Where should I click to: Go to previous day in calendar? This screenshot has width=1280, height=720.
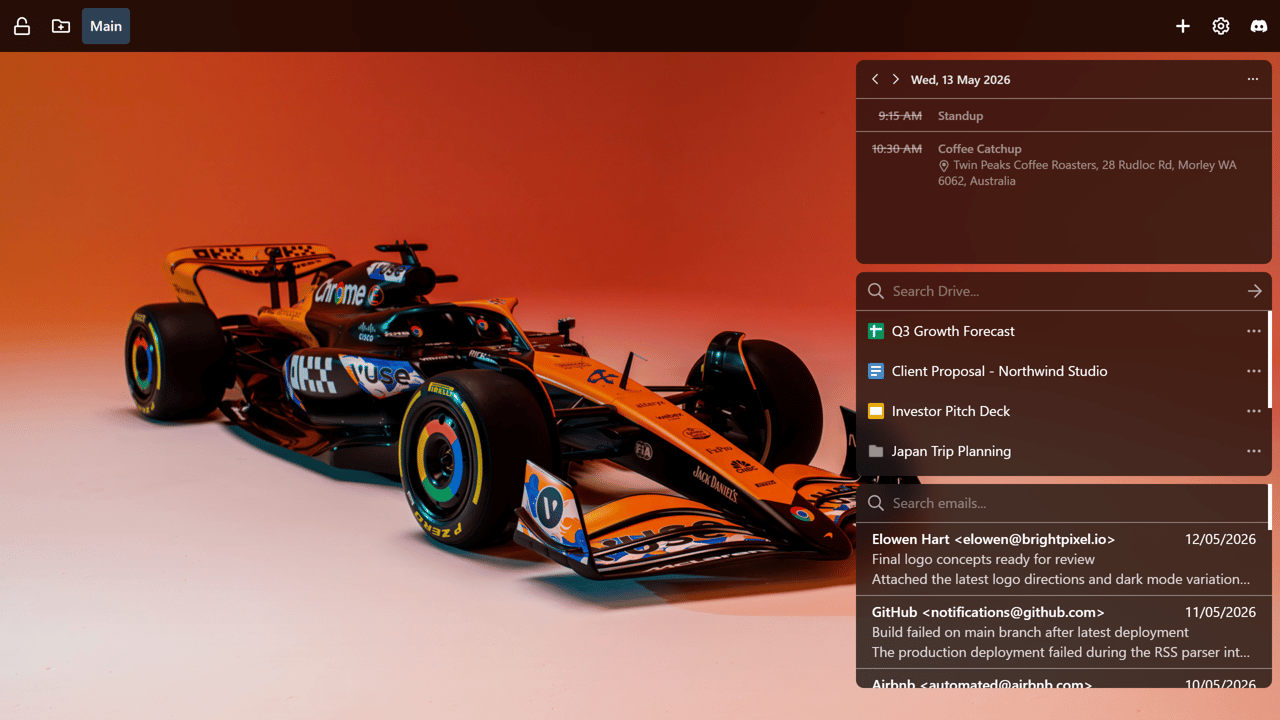pyautogui.click(x=875, y=79)
